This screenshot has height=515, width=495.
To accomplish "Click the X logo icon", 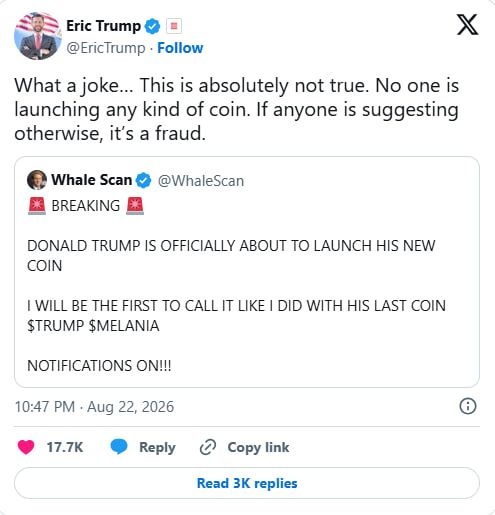I will (x=467, y=25).
